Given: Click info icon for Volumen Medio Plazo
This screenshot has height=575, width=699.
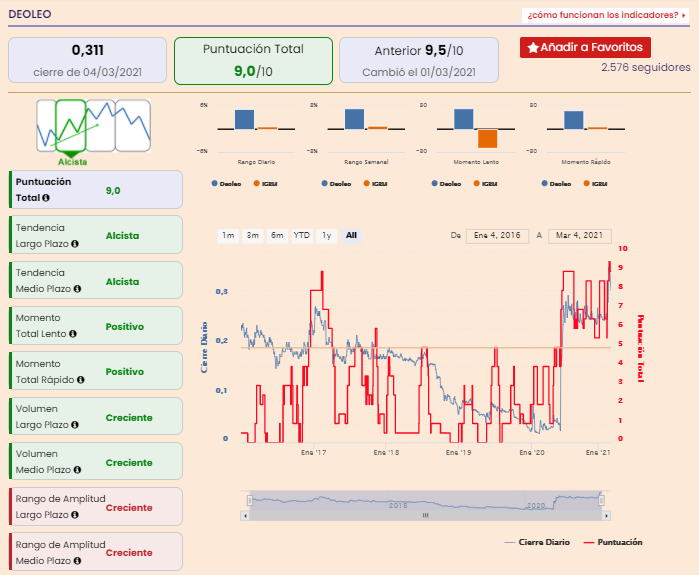Looking at the screenshot, I should coord(77,470).
